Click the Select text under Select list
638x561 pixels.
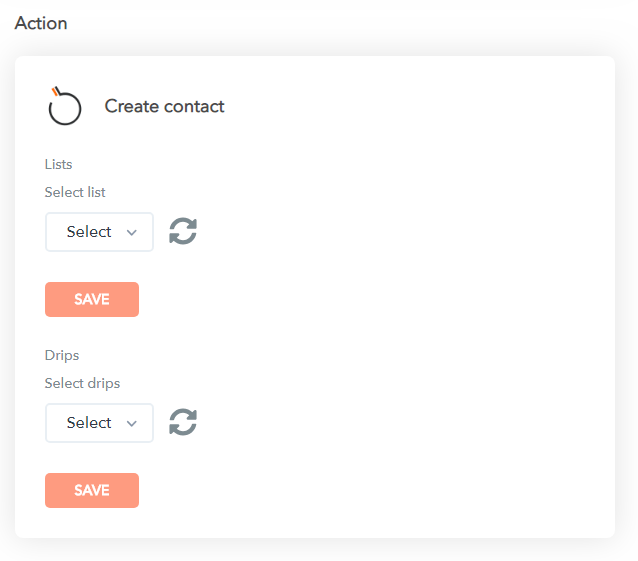click(x=88, y=232)
